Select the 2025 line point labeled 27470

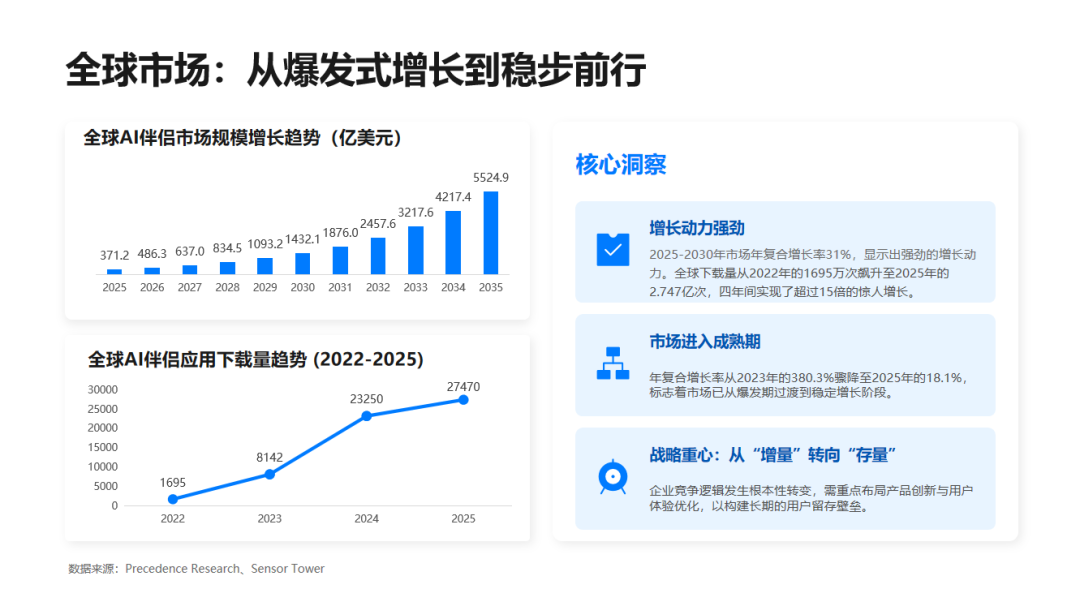click(464, 399)
